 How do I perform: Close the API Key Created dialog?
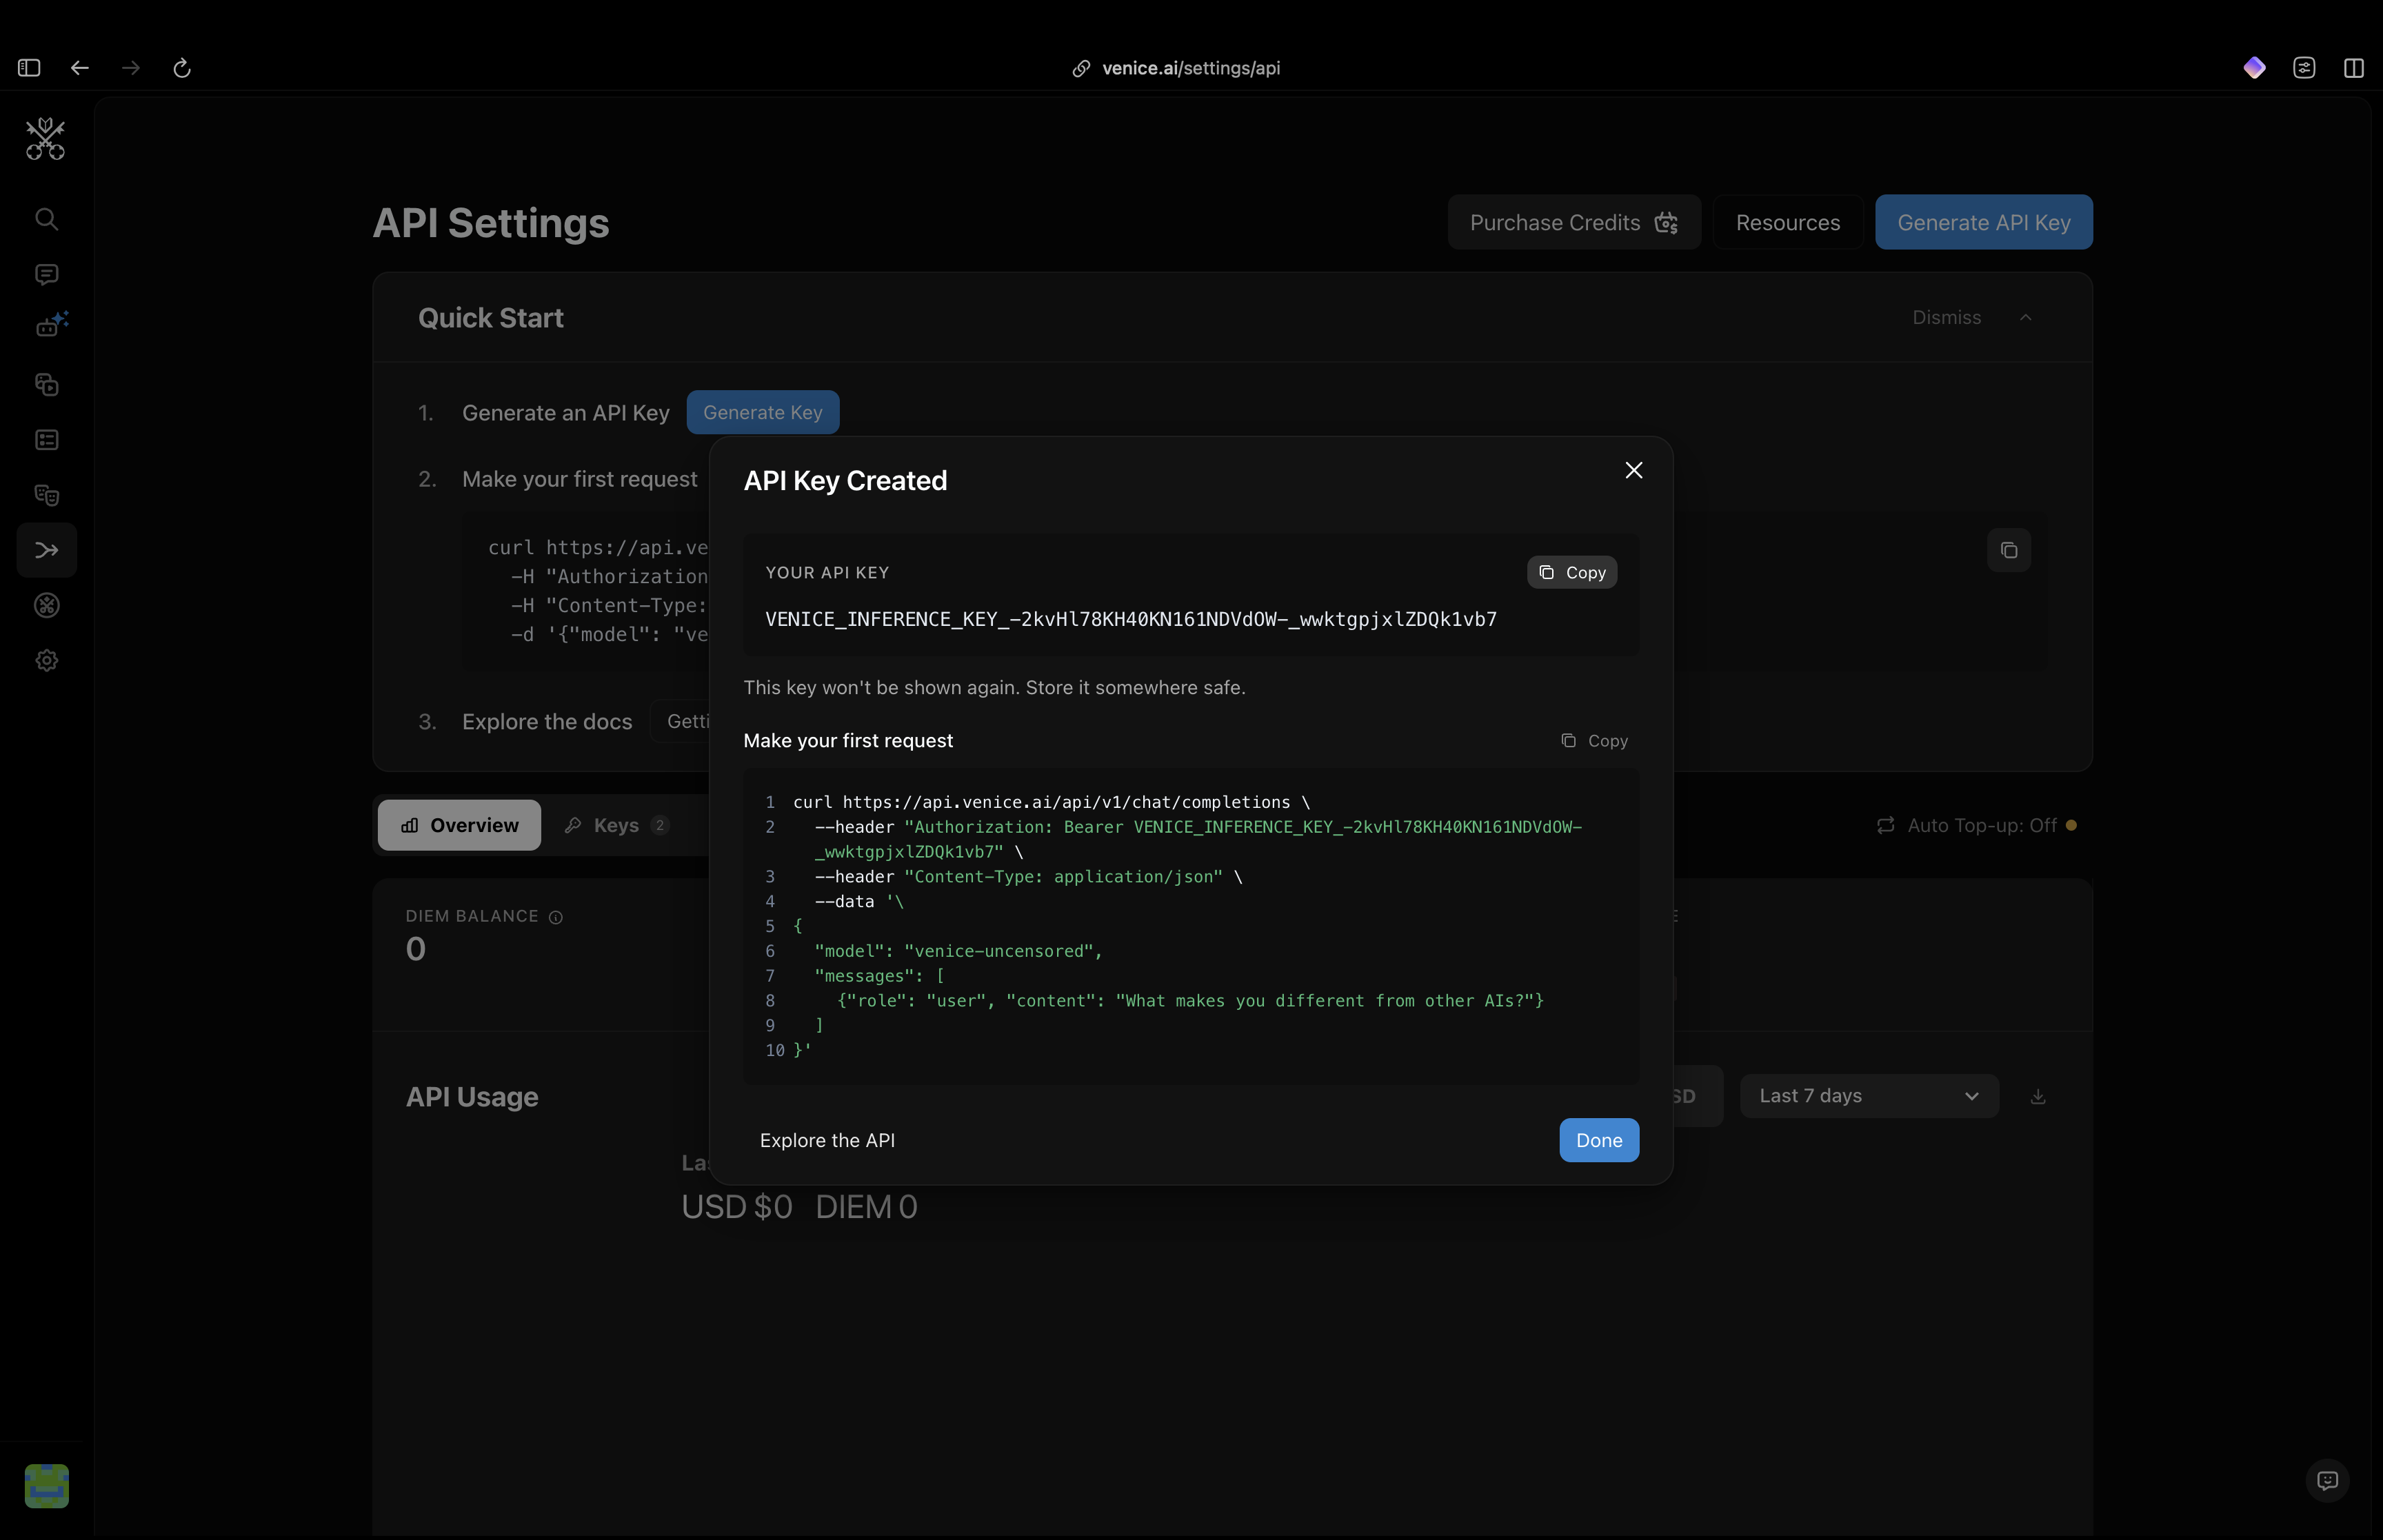click(x=1634, y=470)
